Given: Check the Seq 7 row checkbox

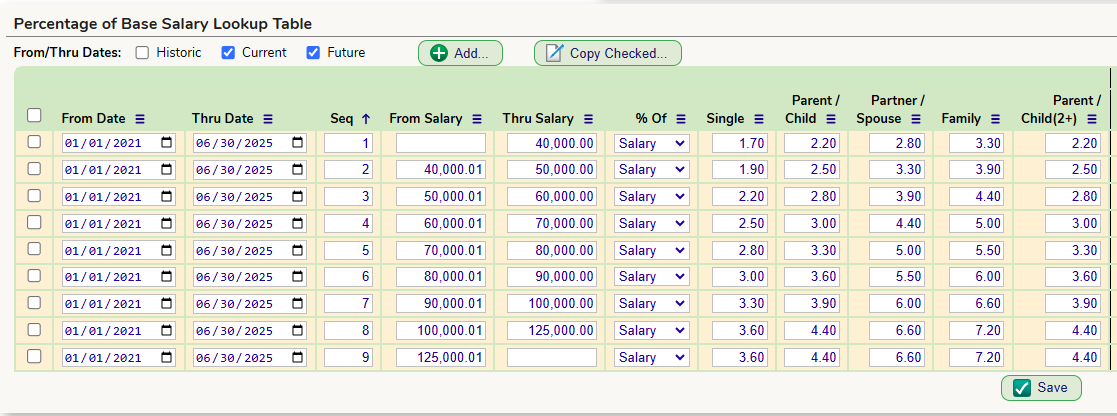Looking at the screenshot, I should click(x=34, y=303).
